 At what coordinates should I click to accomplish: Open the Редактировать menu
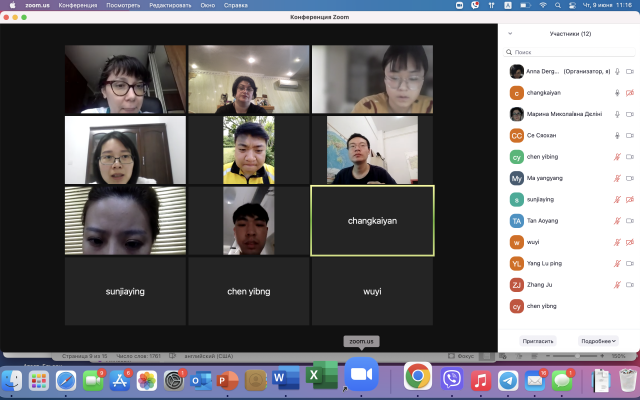point(170,5)
